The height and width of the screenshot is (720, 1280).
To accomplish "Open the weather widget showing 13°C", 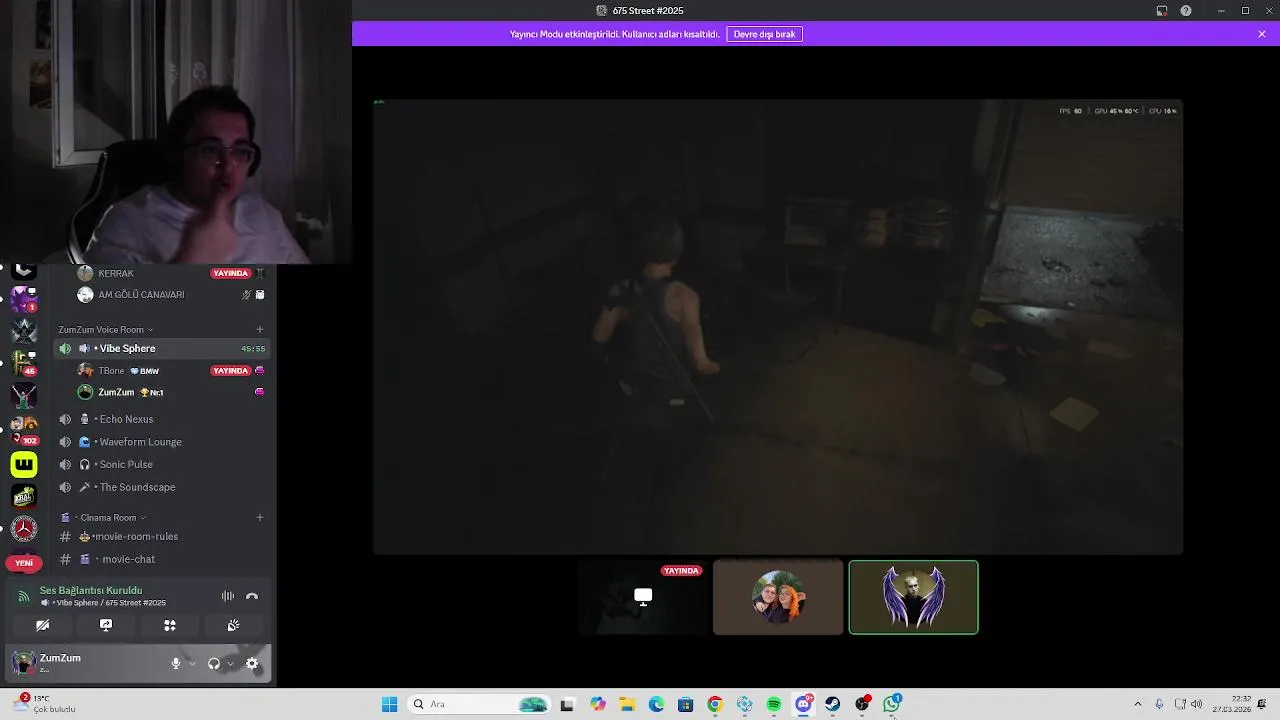I will tap(45, 704).
